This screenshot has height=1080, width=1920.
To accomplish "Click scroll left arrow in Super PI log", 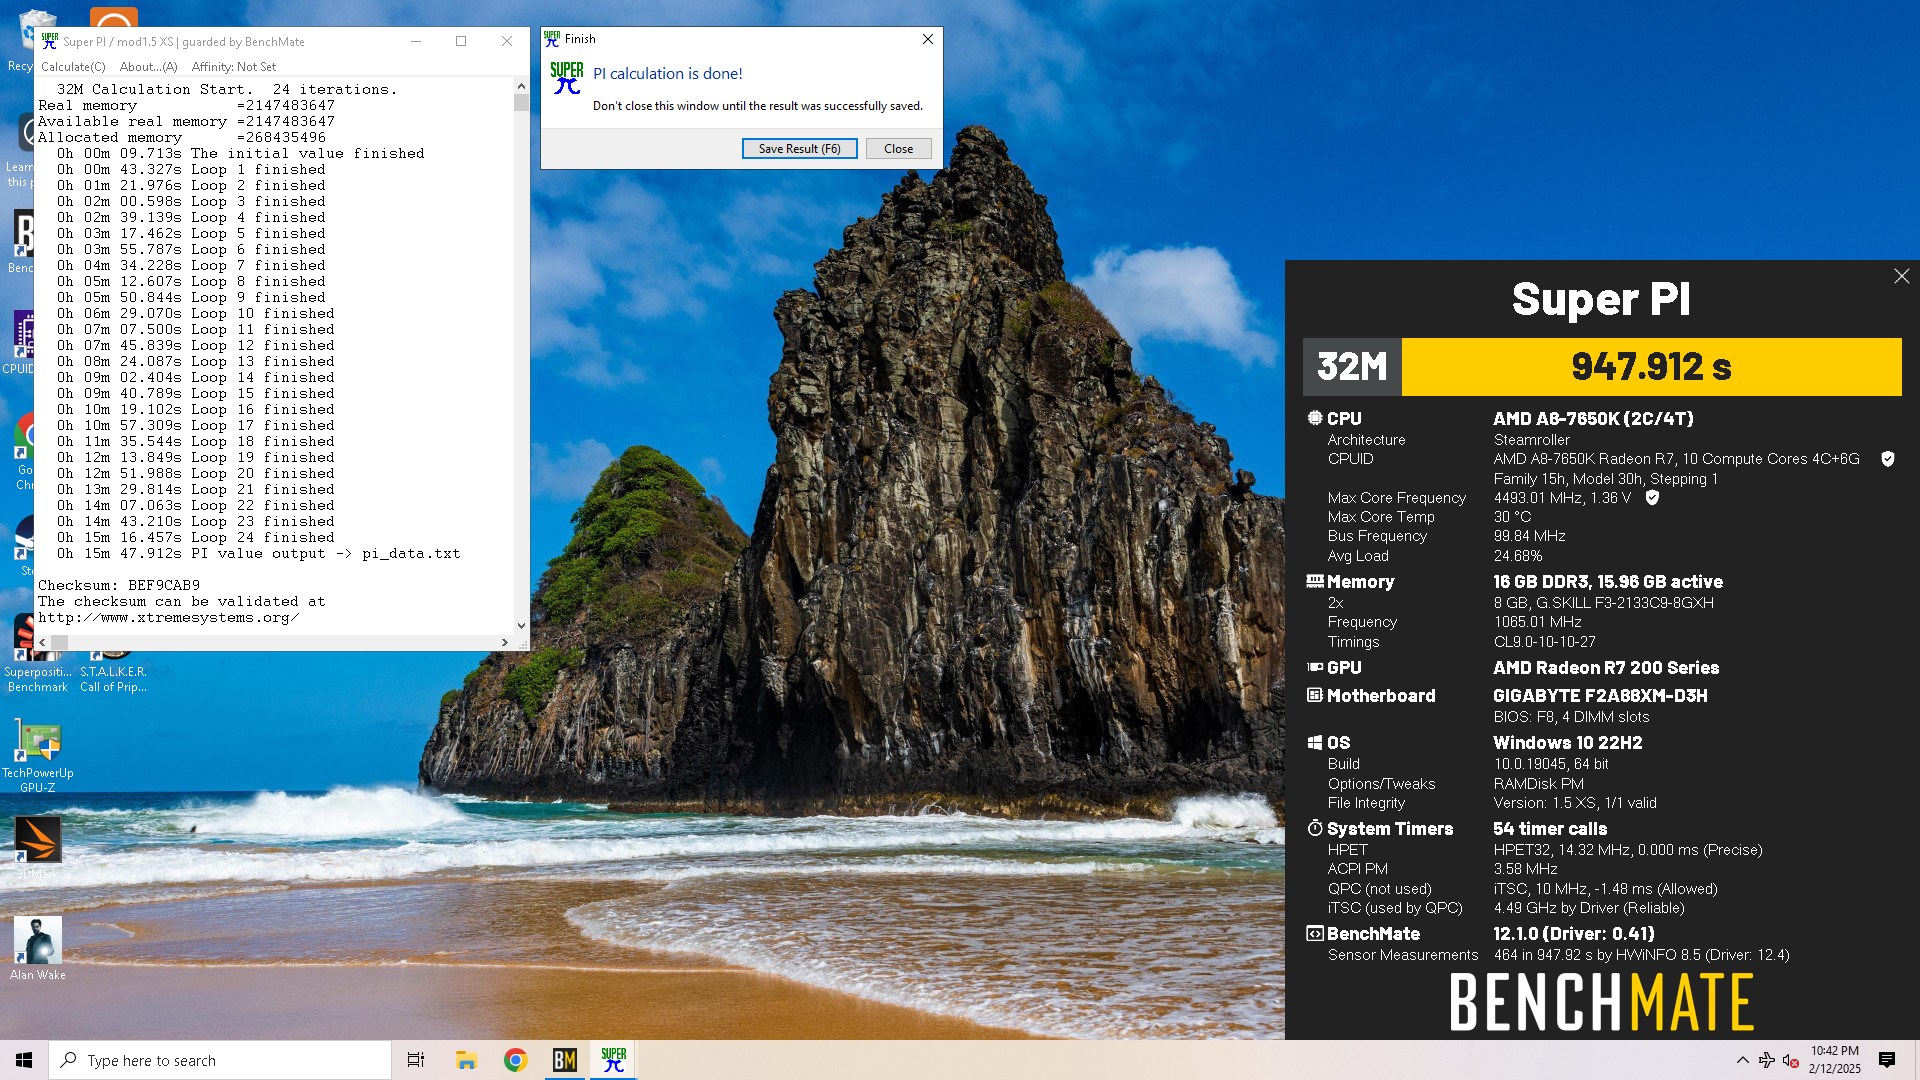I will [x=42, y=642].
